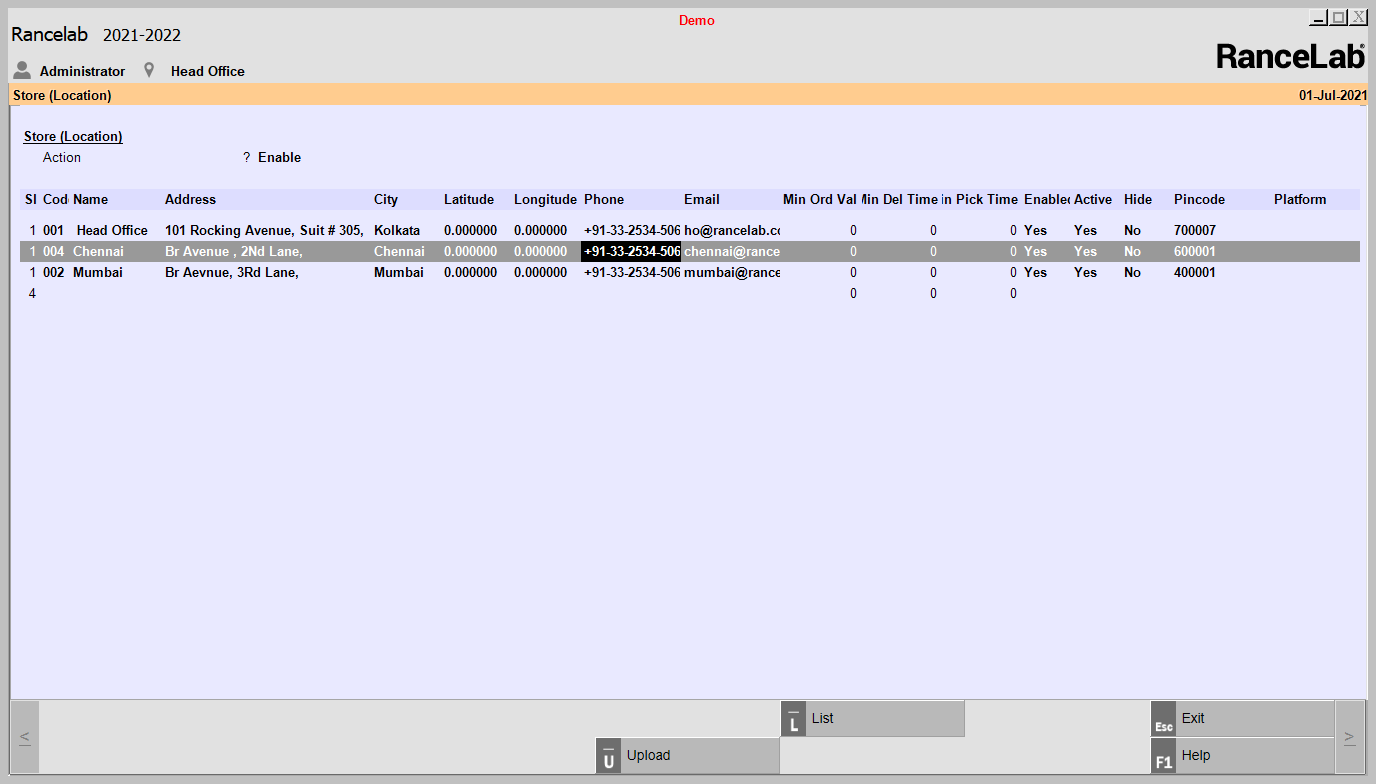
Task: Click the right arrow pager button in the footer
Action: tap(1350, 737)
